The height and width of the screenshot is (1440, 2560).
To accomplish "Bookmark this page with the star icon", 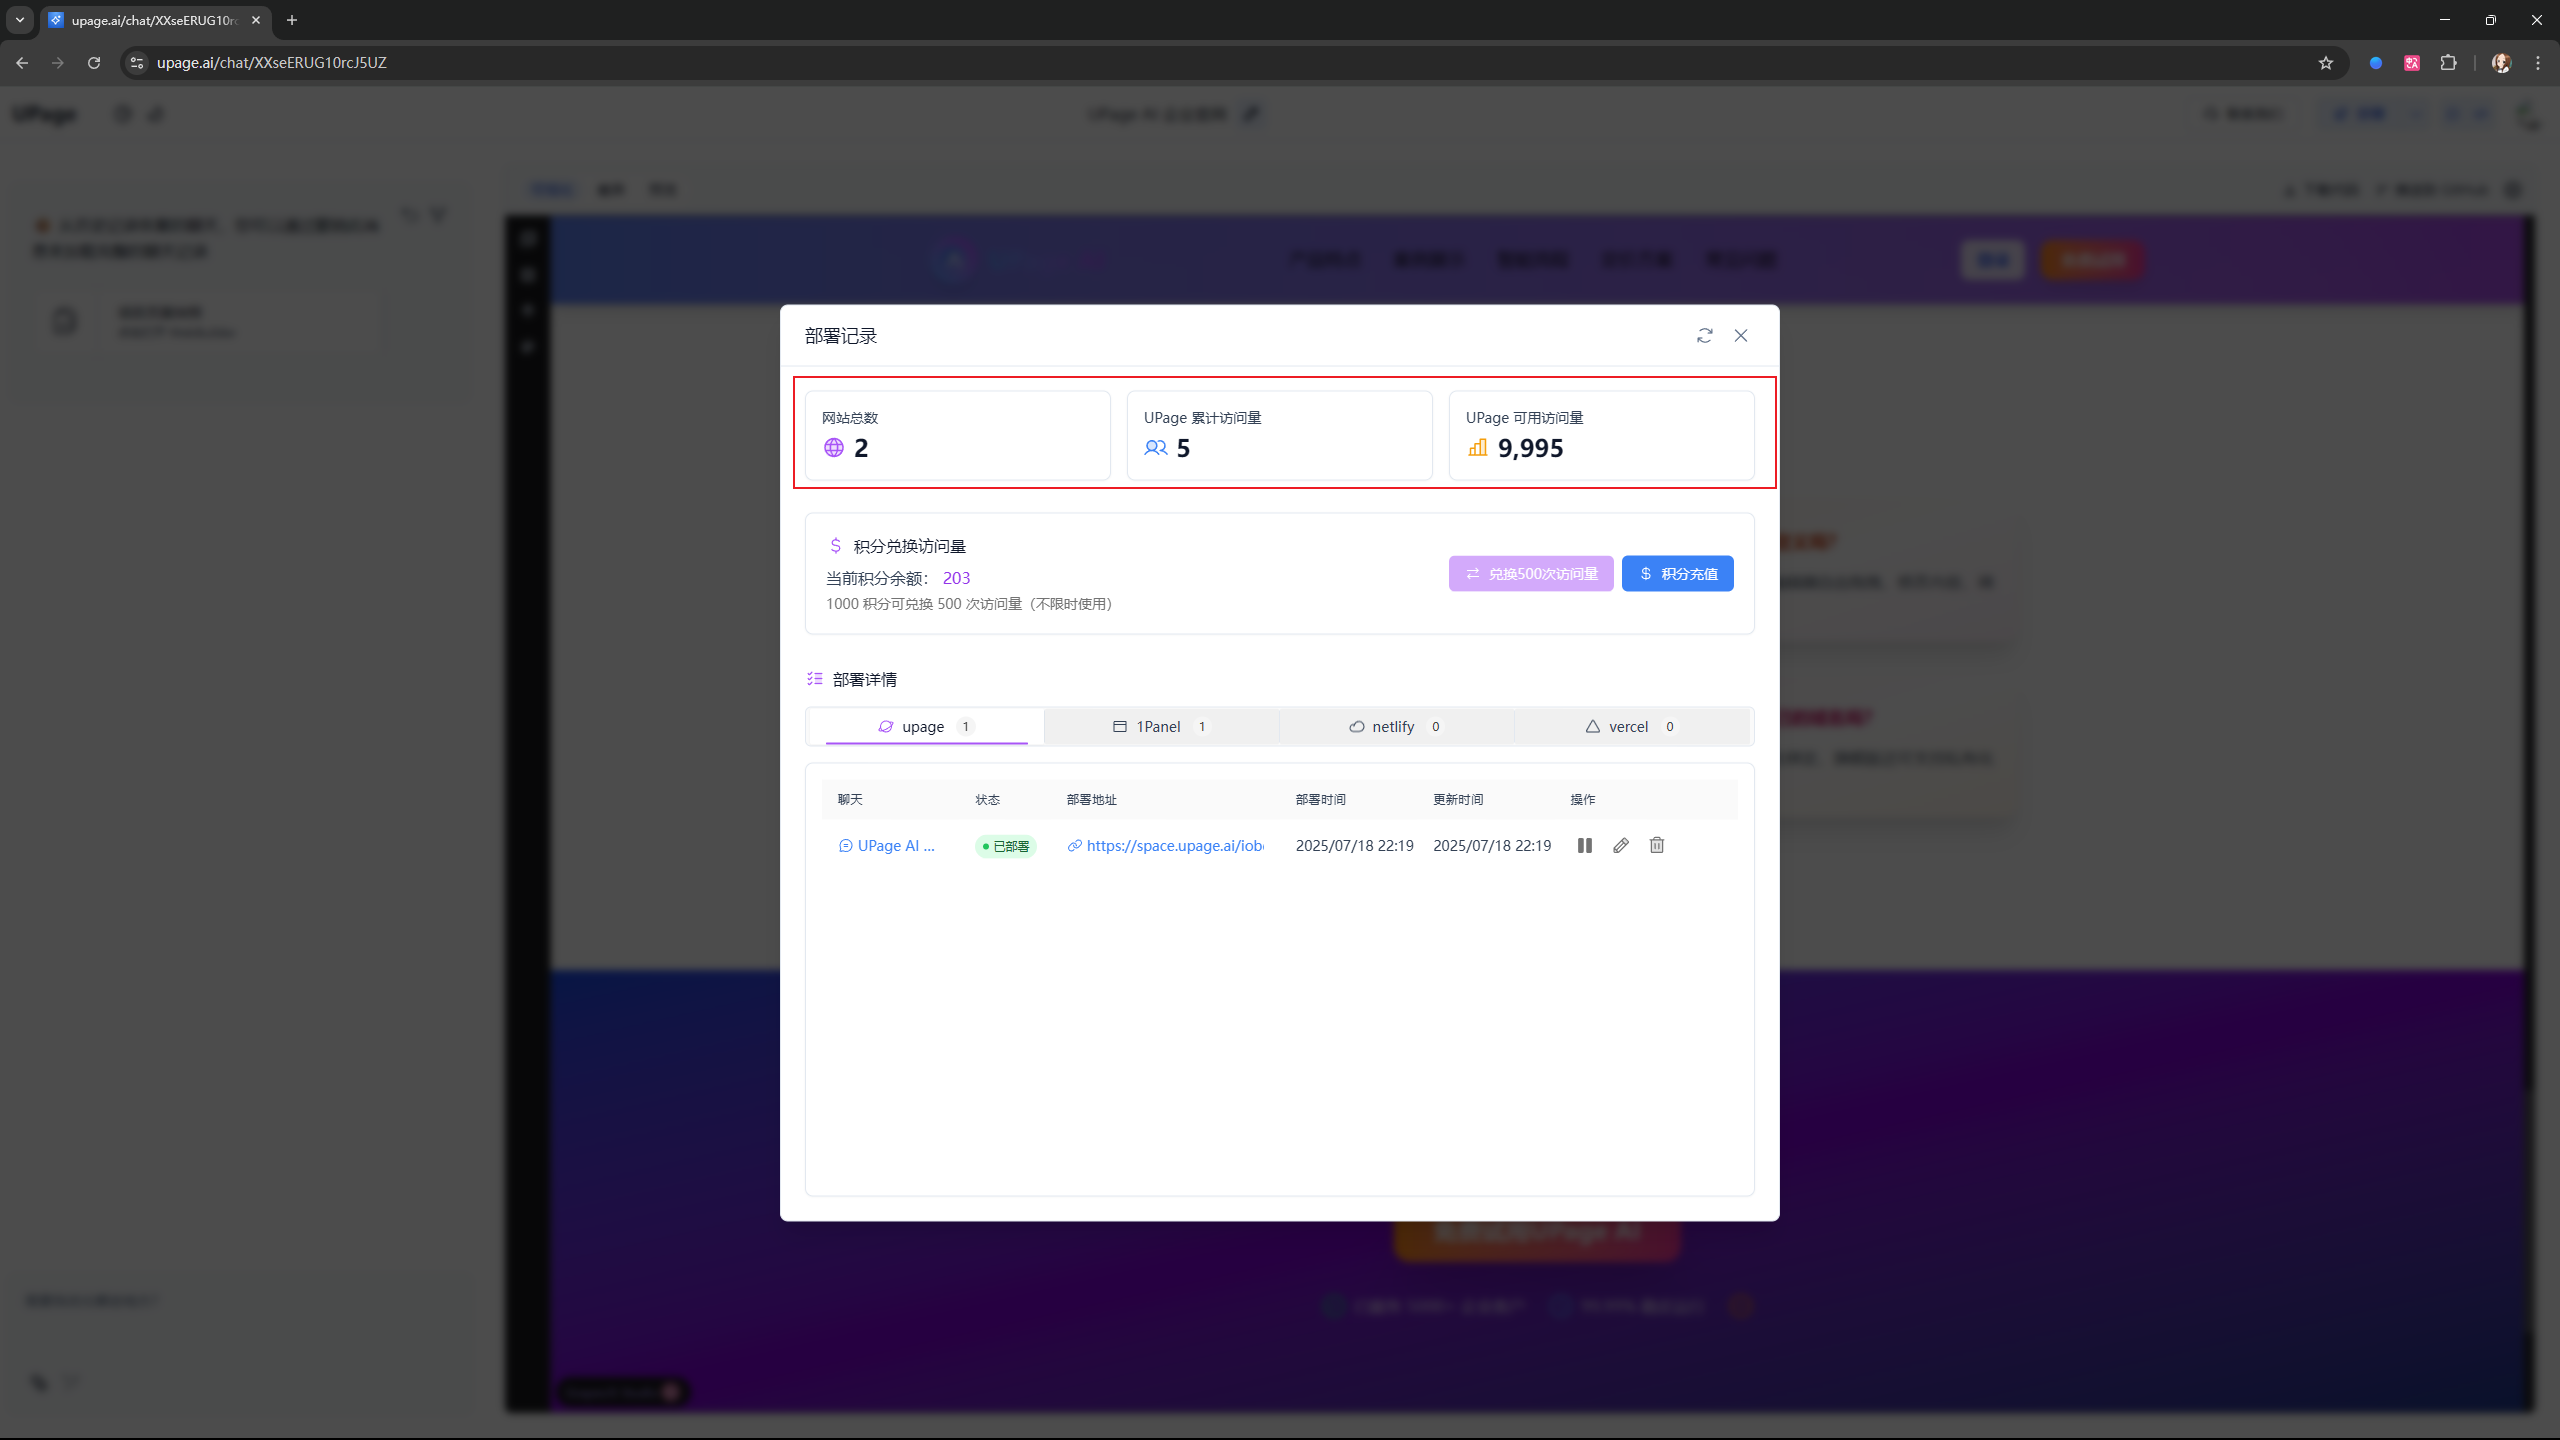I will [2326, 63].
